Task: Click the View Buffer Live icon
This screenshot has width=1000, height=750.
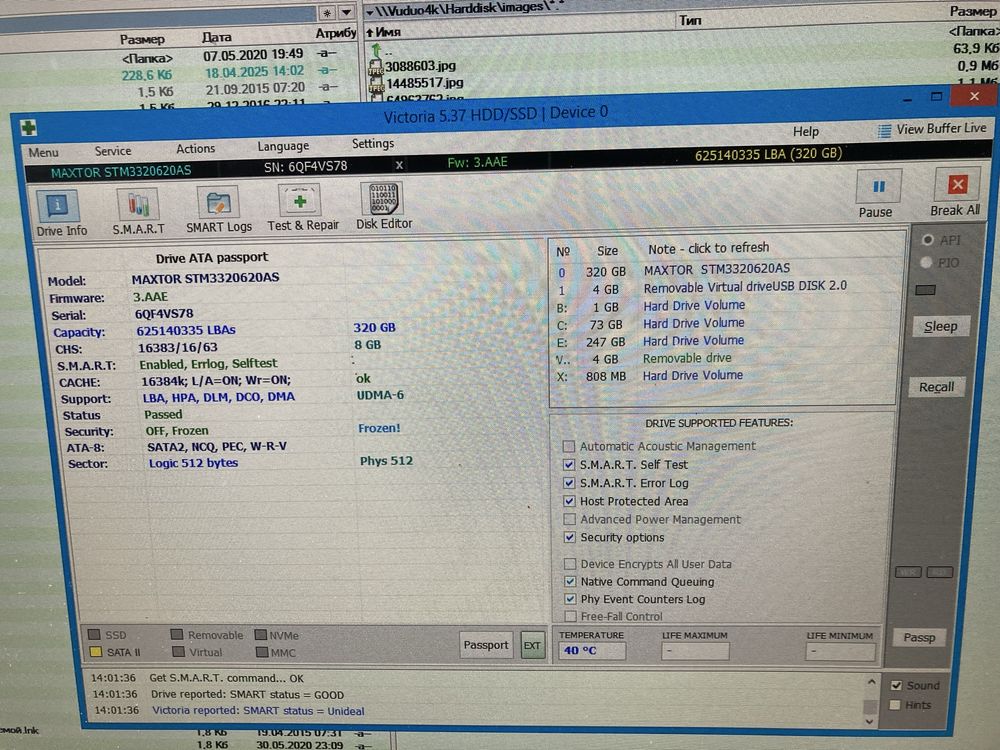Action: [884, 131]
